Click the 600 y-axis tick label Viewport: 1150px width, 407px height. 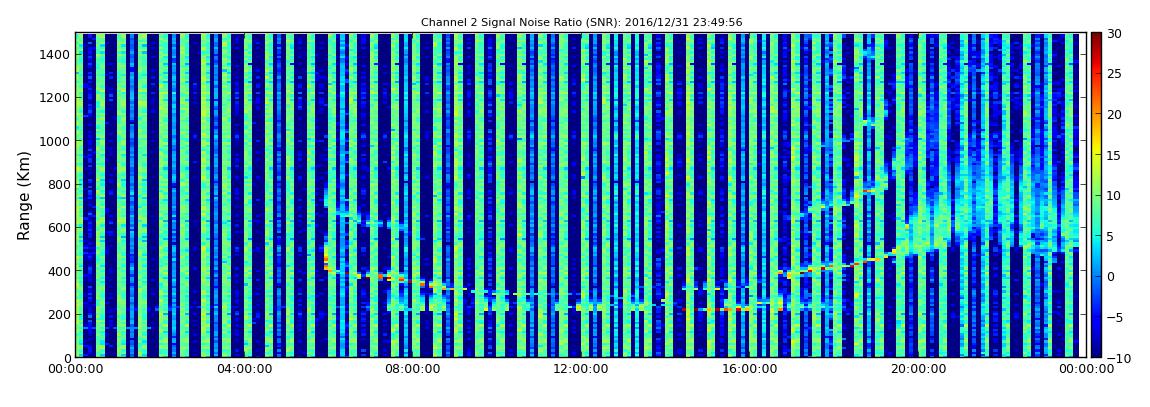tap(59, 227)
